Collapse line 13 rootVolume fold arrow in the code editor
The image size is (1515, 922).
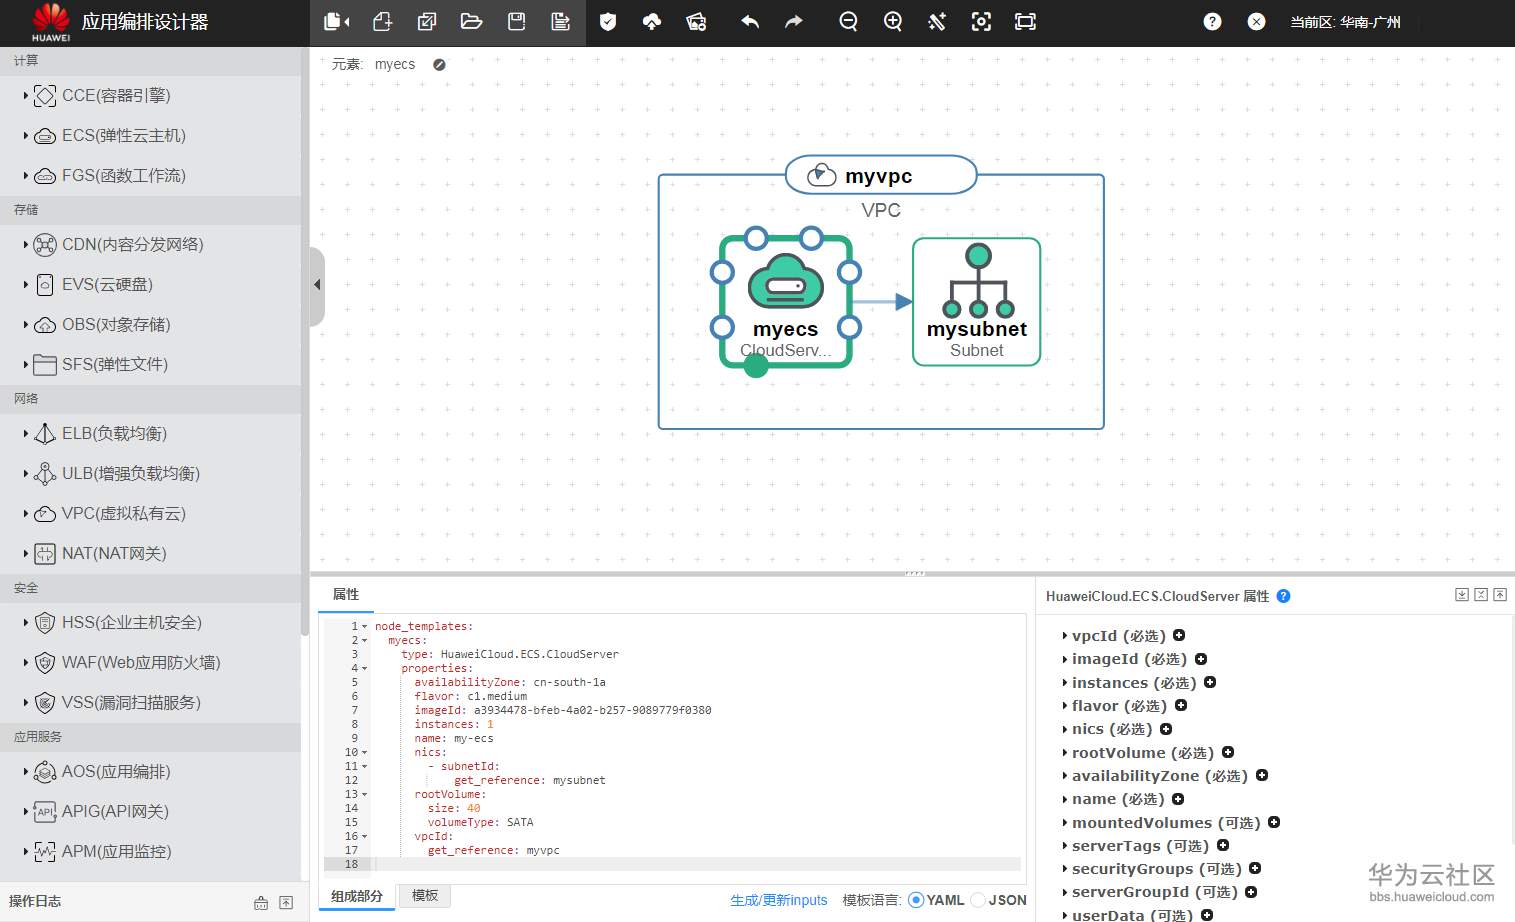click(365, 794)
